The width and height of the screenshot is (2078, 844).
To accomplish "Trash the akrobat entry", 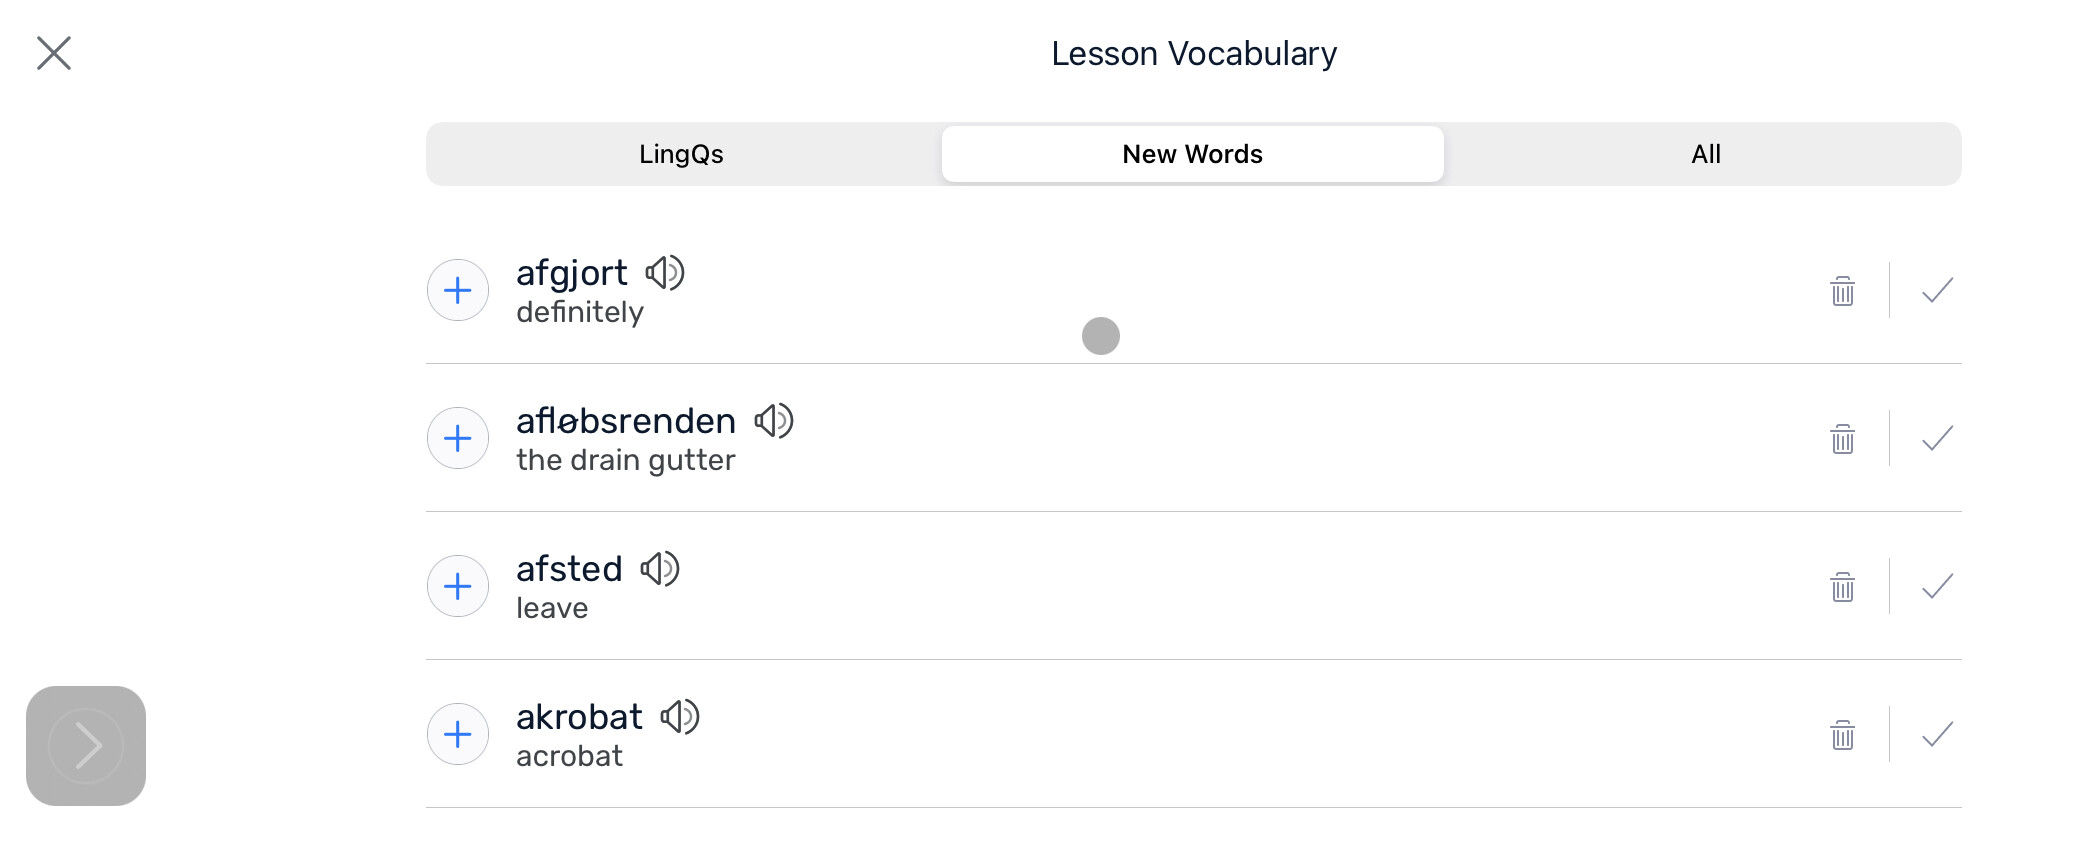I will (1843, 735).
